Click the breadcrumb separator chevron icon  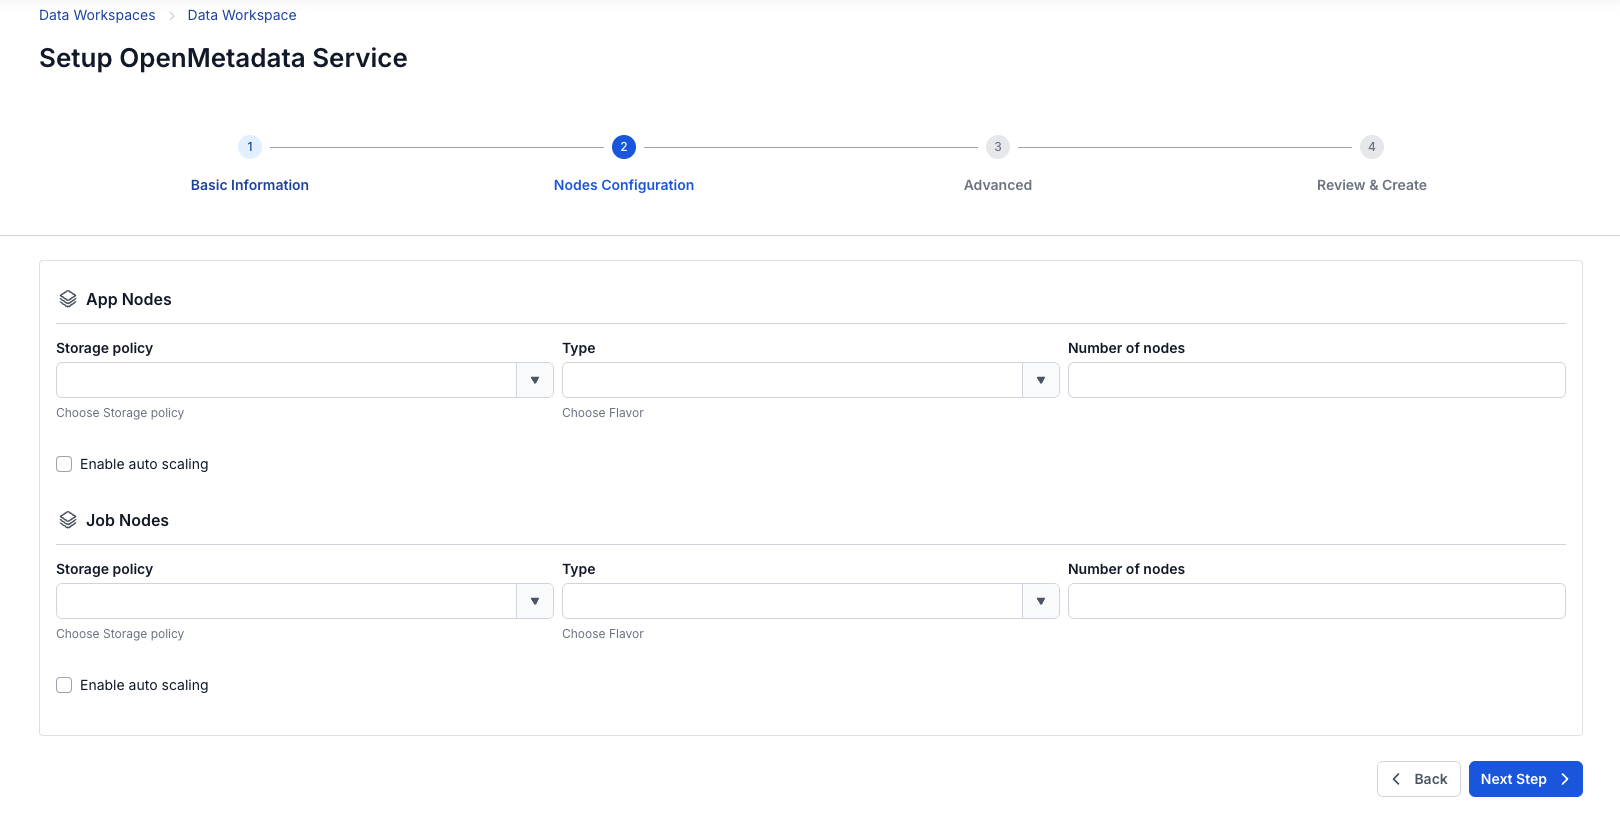[x=172, y=16]
